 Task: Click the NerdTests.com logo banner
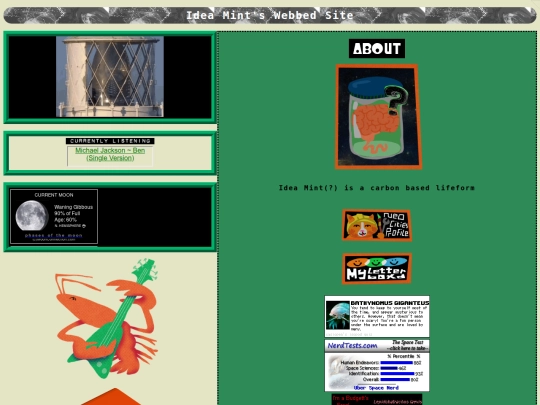click(x=352, y=345)
